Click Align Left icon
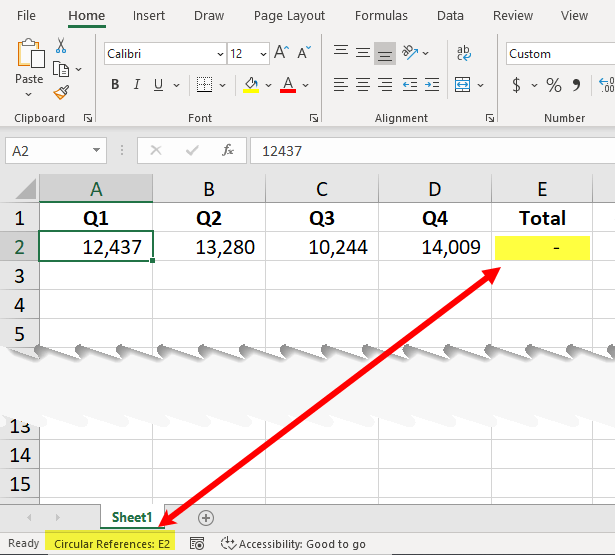Image resolution: width=615 pixels, height=555 pixels. click(341, 85)
